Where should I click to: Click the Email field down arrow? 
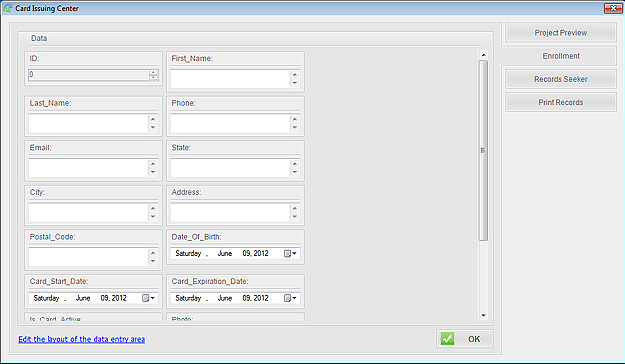click(153, 172)
